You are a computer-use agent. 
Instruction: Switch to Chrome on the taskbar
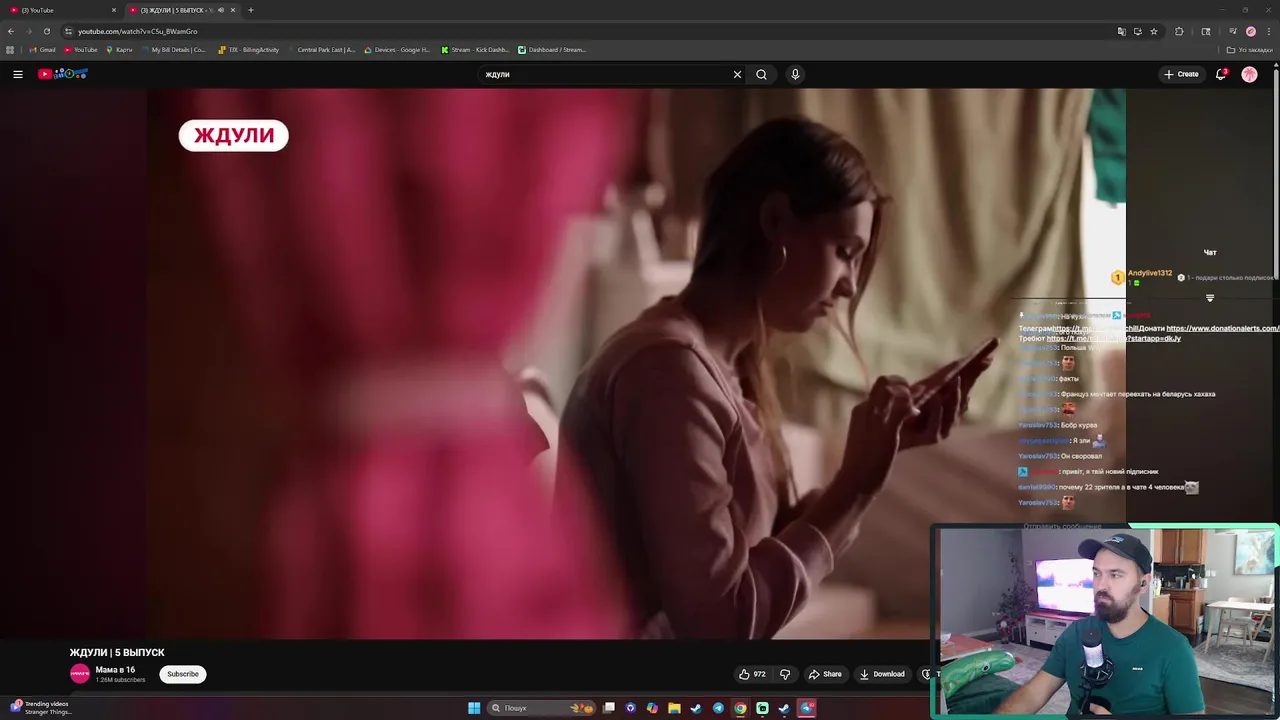(x=740, y=708)
